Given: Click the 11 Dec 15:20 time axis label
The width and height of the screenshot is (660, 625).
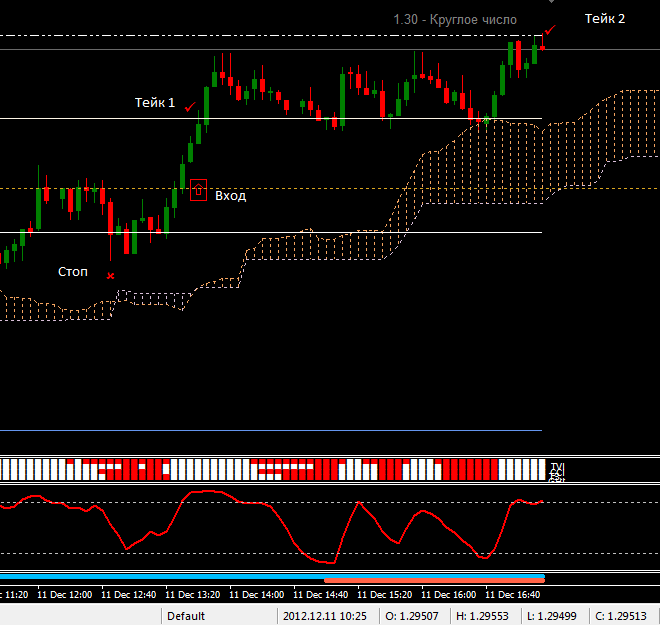Looking at the screenshot, I should (x=384, y=595).
